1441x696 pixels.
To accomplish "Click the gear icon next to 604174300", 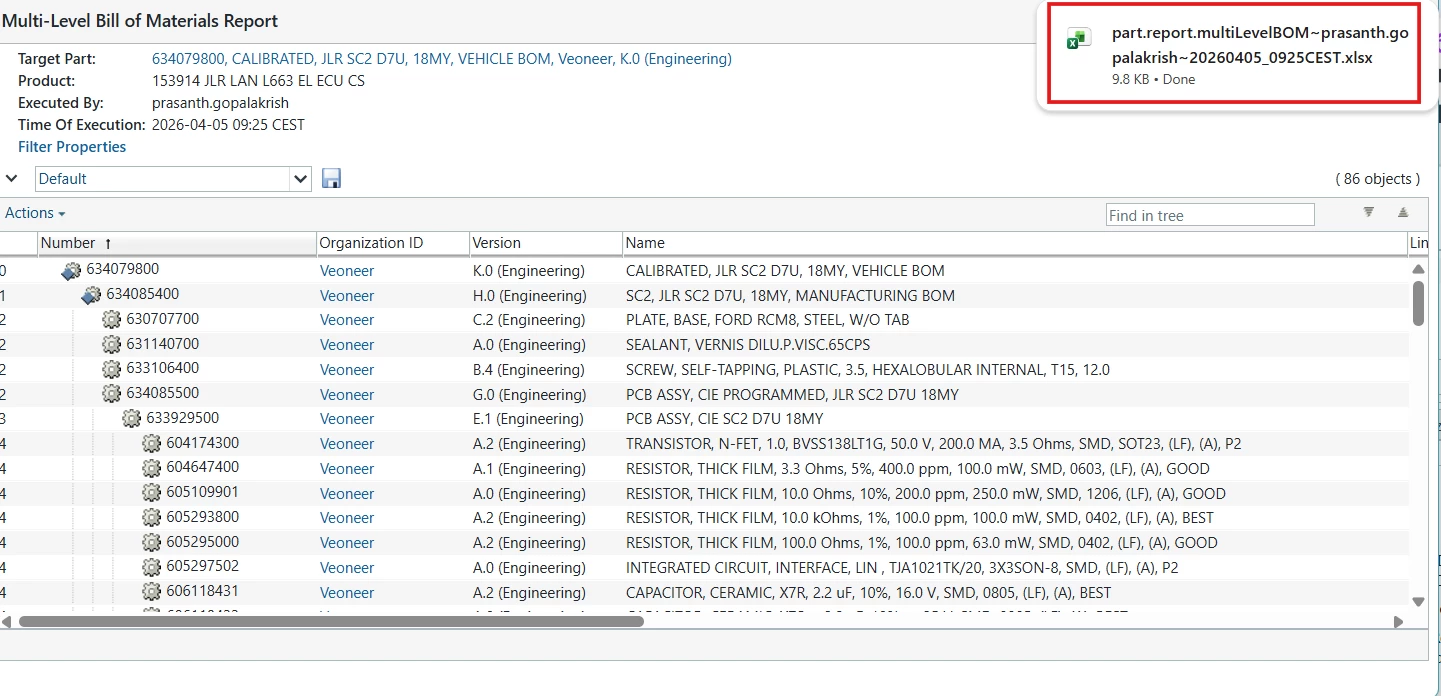I will pyautogui.click(x=151, y=443).
